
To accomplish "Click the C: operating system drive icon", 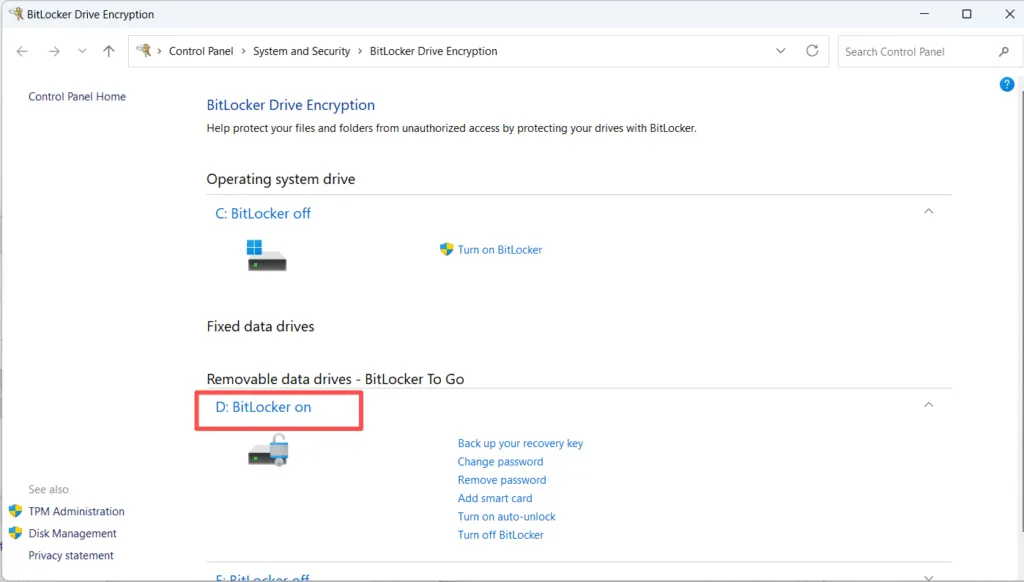I will point(266,256).
